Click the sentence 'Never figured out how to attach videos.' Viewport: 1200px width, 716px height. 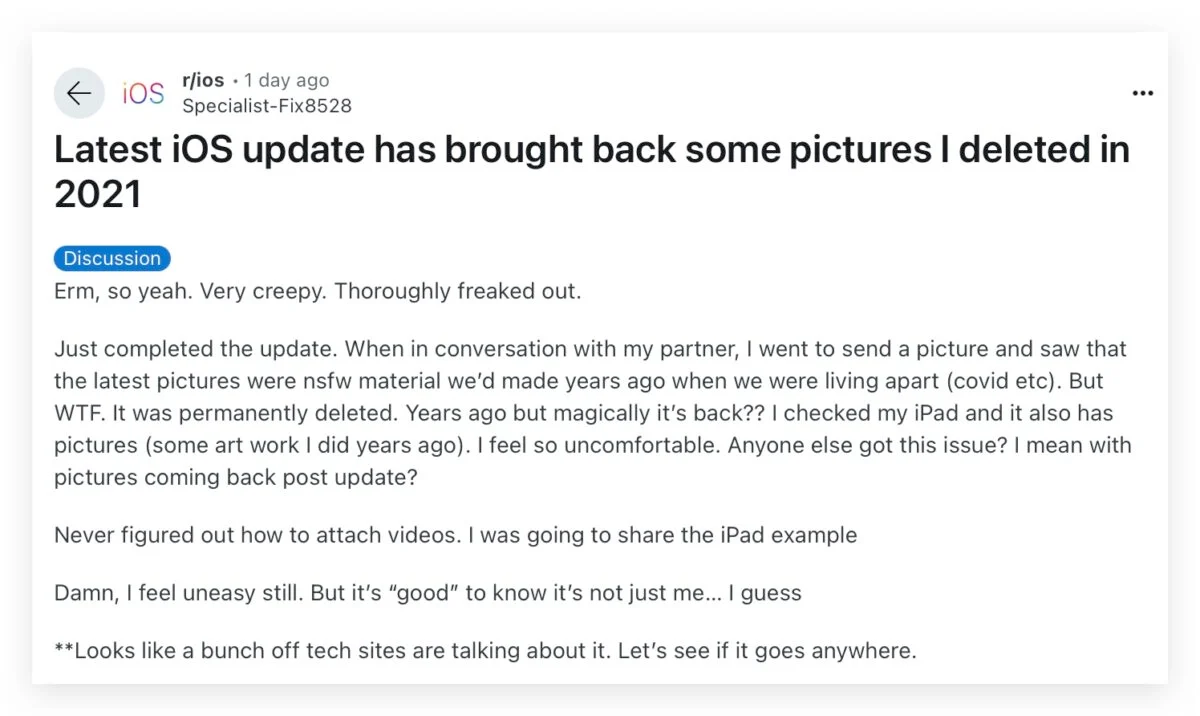258,535
